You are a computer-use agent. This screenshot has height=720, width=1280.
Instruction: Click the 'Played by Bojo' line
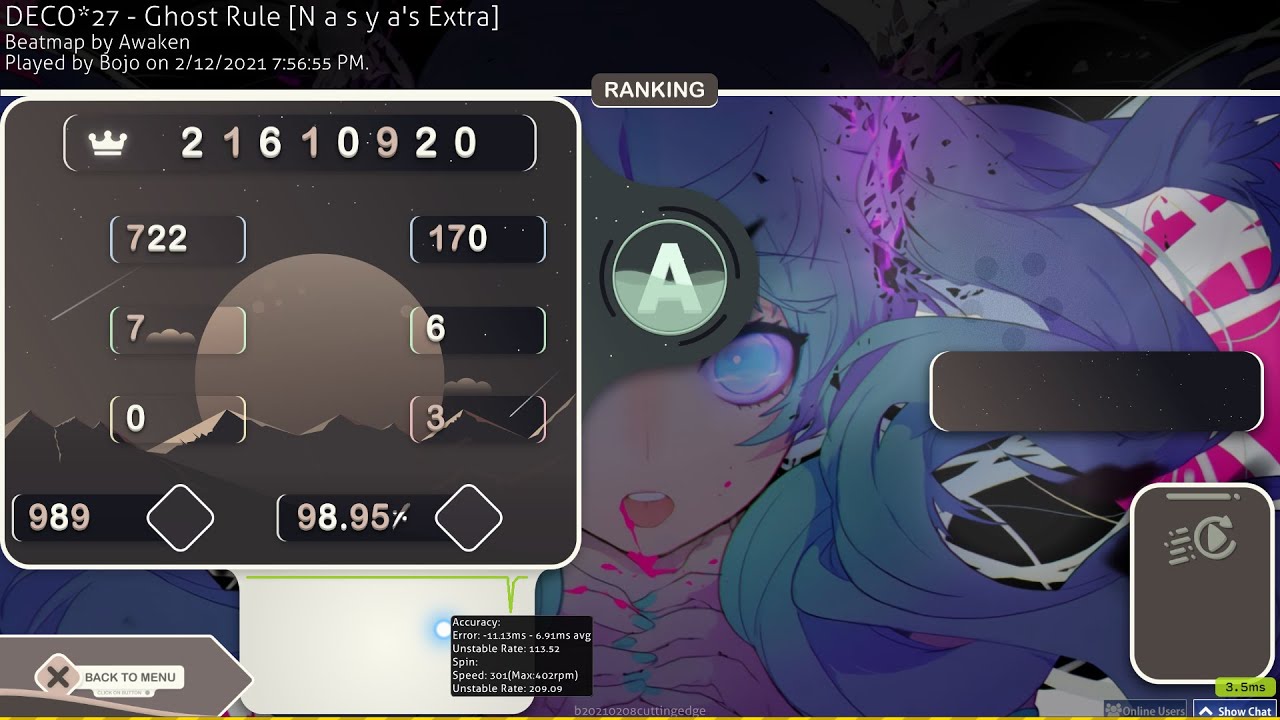coord(188,62)
